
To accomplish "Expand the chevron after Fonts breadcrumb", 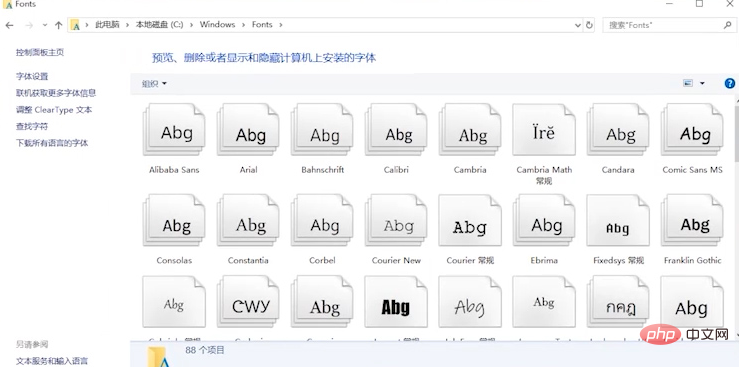I will click(281, 24).
